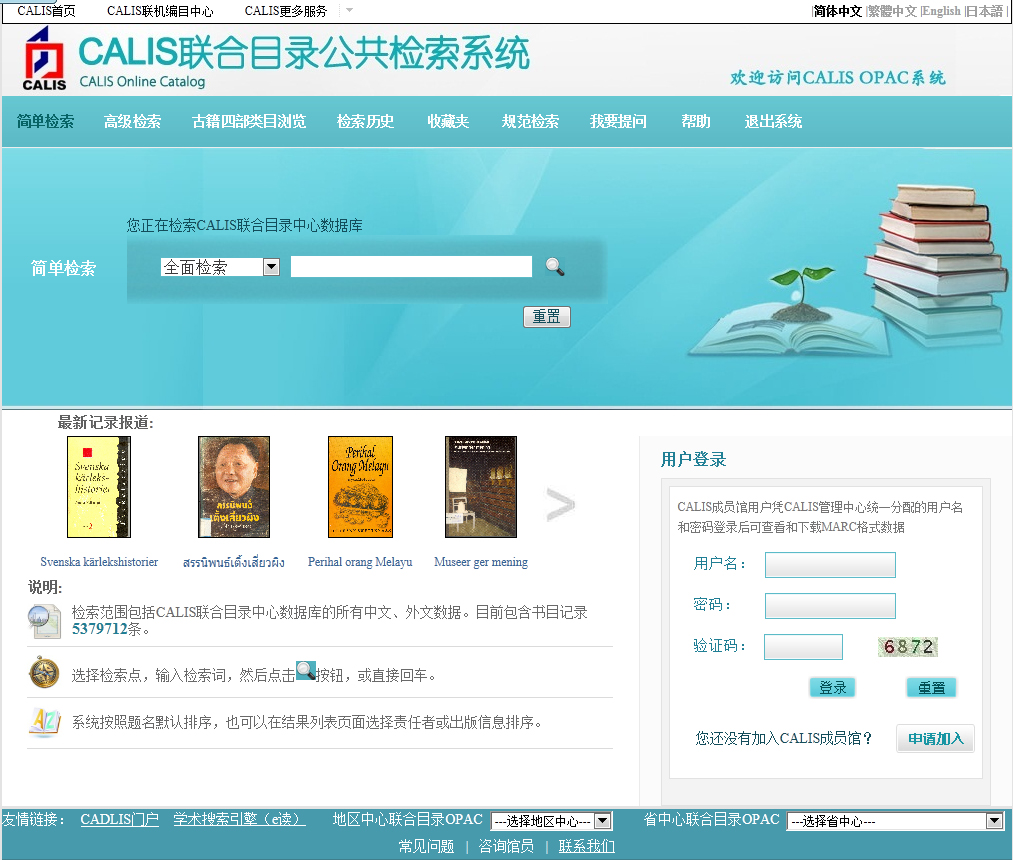Switch language to English link
The width and height of the screenshot is (1013, 860).
tap(940, 11)
